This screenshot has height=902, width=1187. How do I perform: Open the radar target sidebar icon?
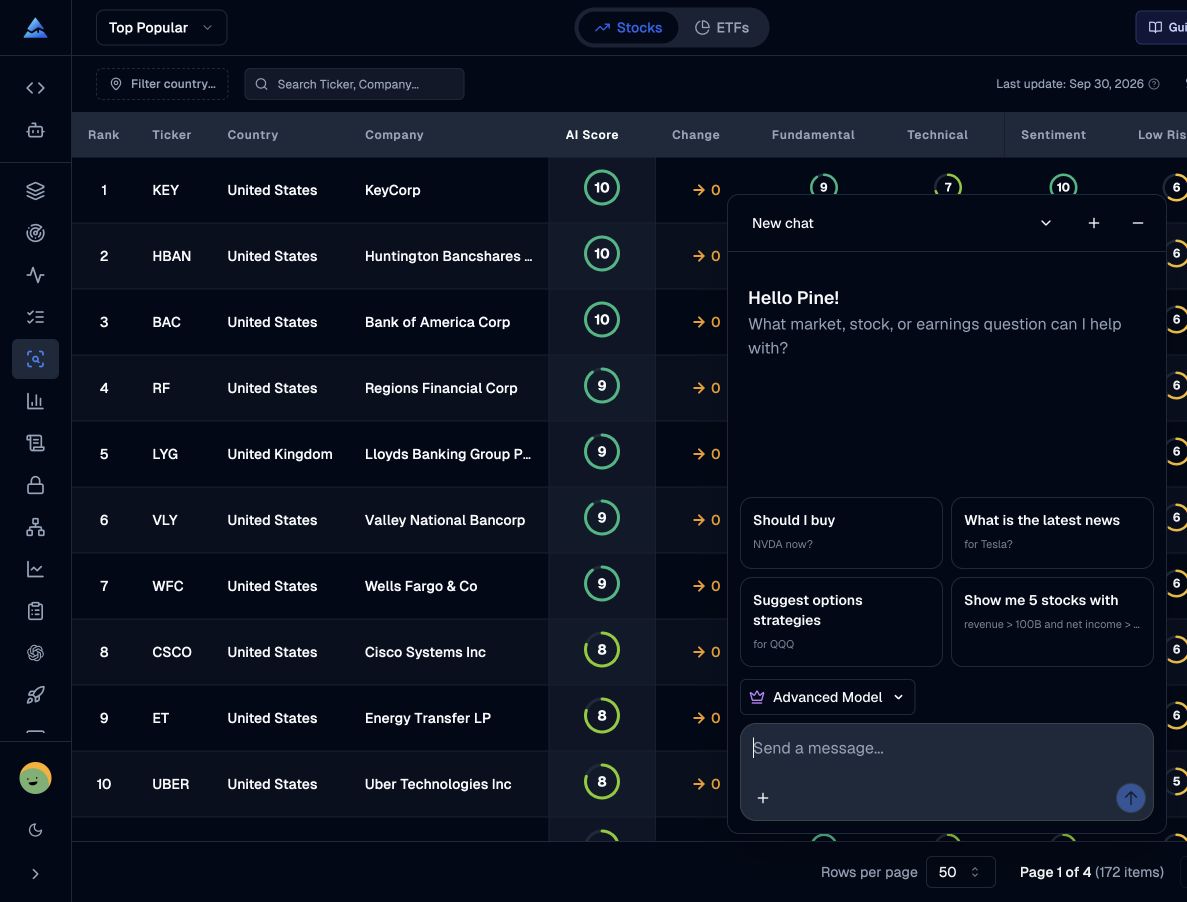pos(36,233)
